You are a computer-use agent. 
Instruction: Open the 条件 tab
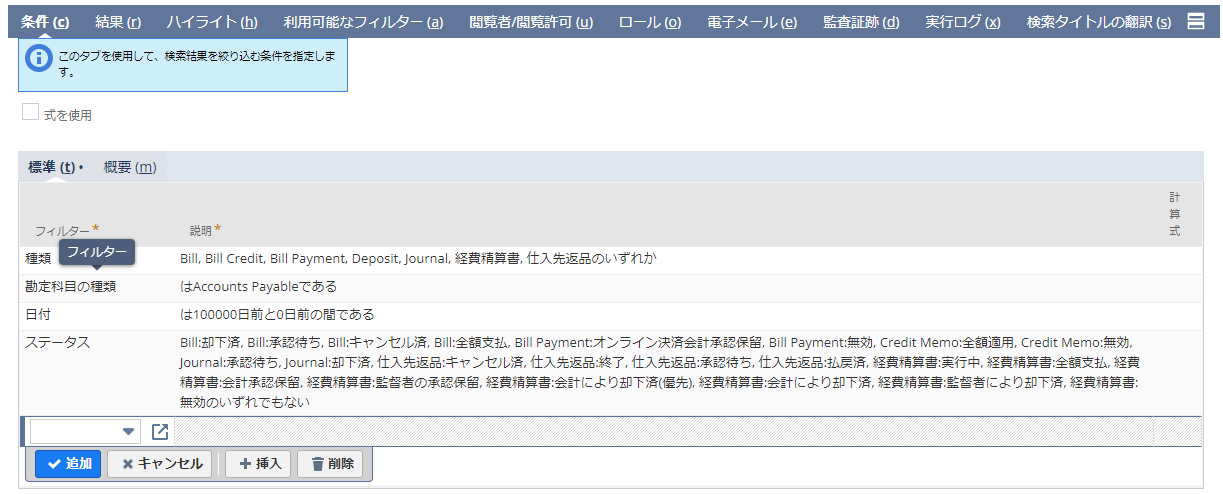pyautogui.click(x=45, y=21)
